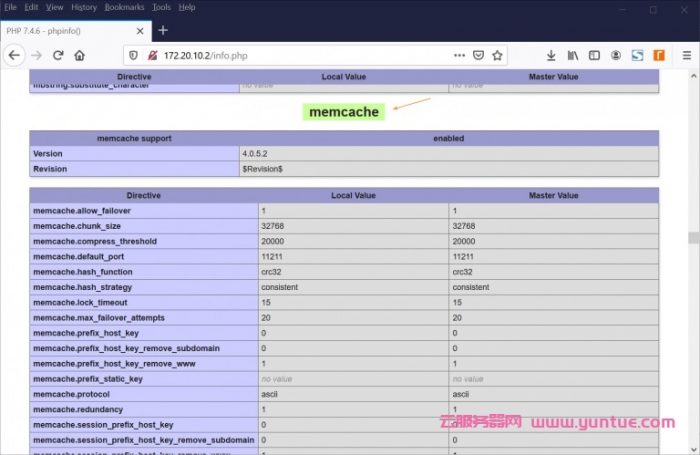The image size is (700, 455).
Task: Open the Tools menu in menu bar
Action: point(161,7)
